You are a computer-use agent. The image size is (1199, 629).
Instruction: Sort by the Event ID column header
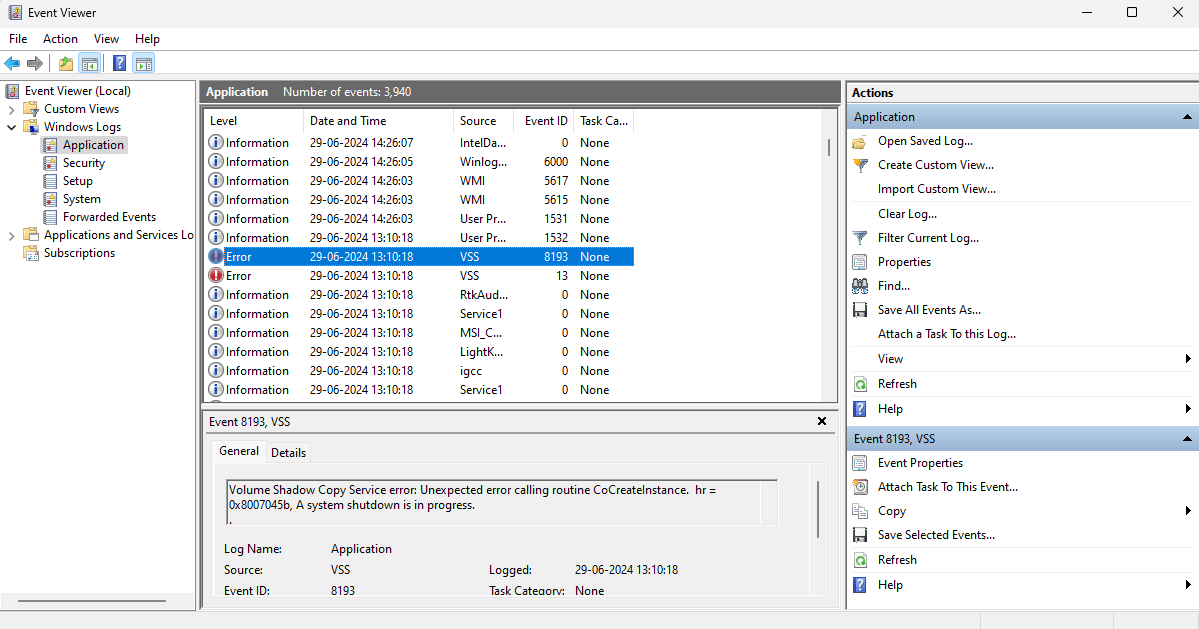(546, 121)
